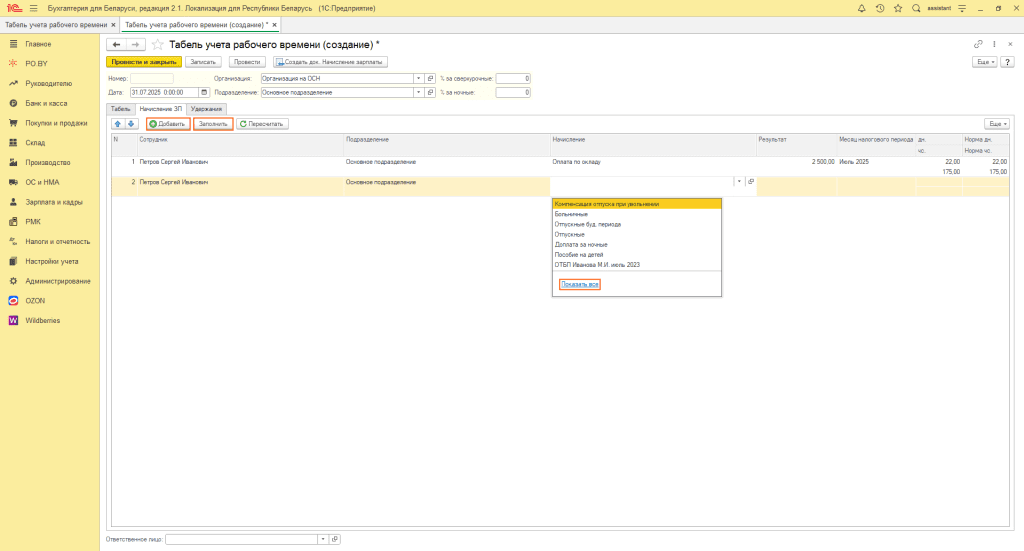The width and height of the screenshot is (1024, 551).
Task: Click the Пересчитать button
Action: click(x=262, y=124)
